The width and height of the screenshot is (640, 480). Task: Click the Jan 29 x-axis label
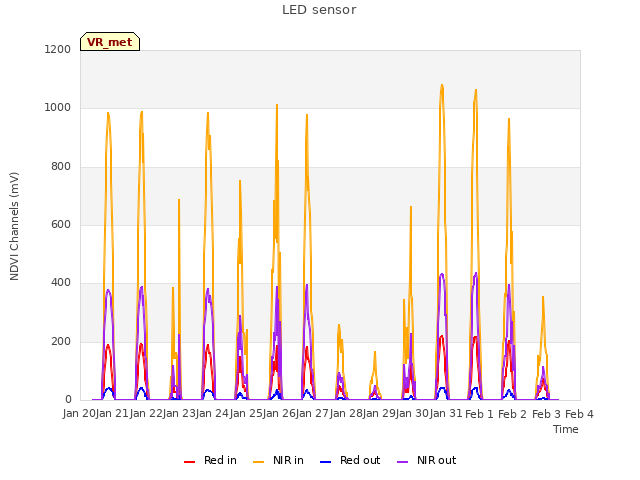[379, 413]
